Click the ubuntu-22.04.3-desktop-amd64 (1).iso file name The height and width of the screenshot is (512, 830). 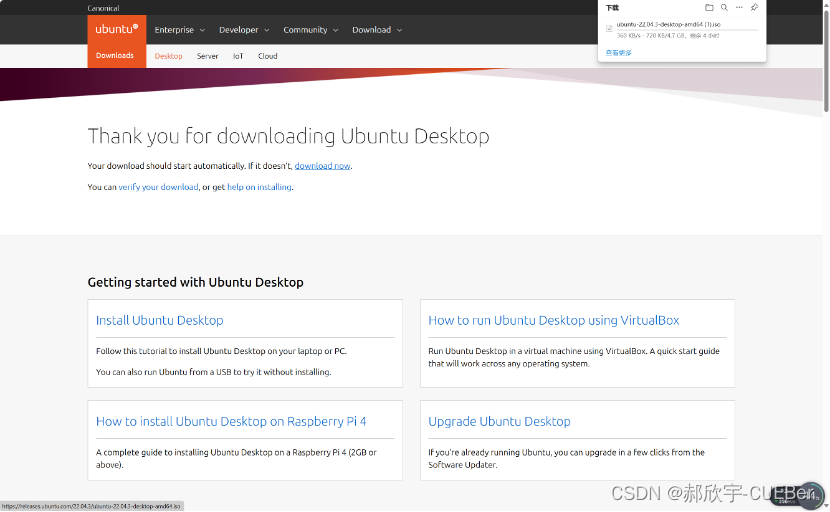pyautogui.click(x=668, y=24)
